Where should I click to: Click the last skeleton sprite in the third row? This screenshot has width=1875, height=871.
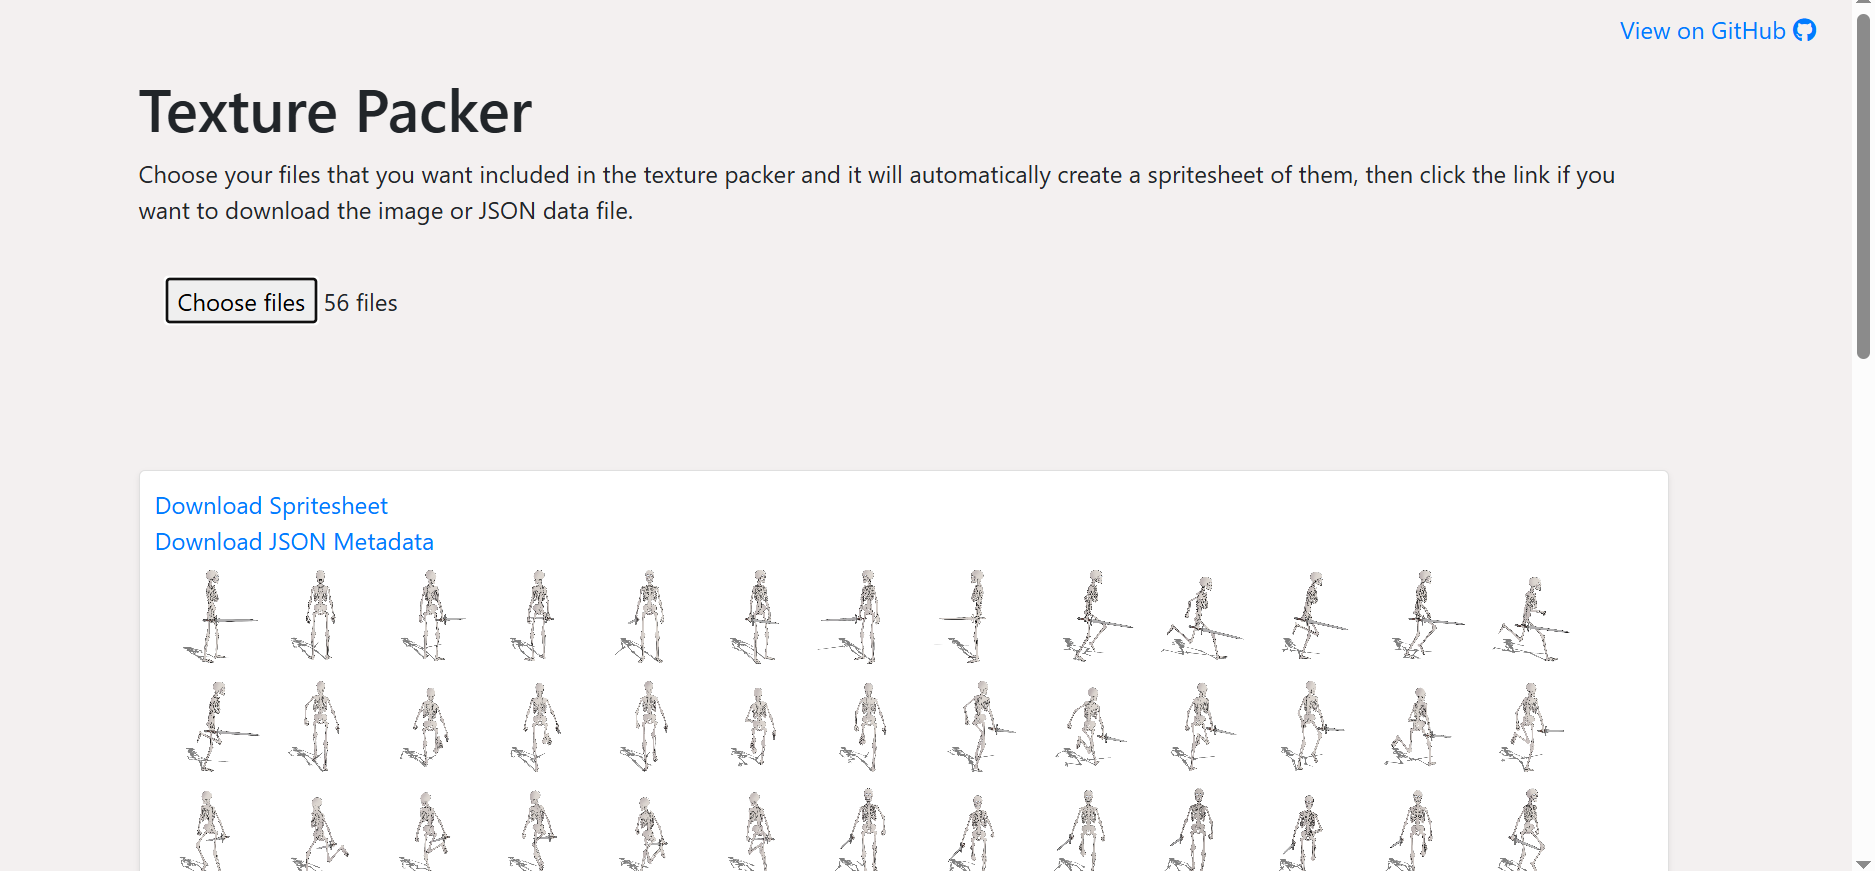click(x=1528, y=830)
